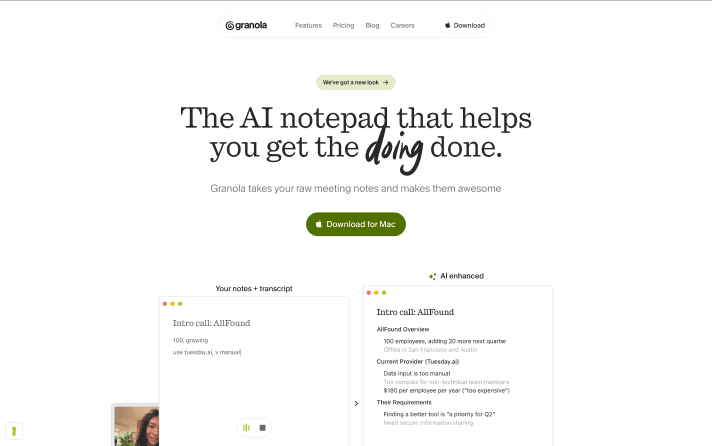Image resolution: width=712 pixels, height=446 pixels.
Task: Click red dot on AI enhanced window
Action: pos(369,292)
